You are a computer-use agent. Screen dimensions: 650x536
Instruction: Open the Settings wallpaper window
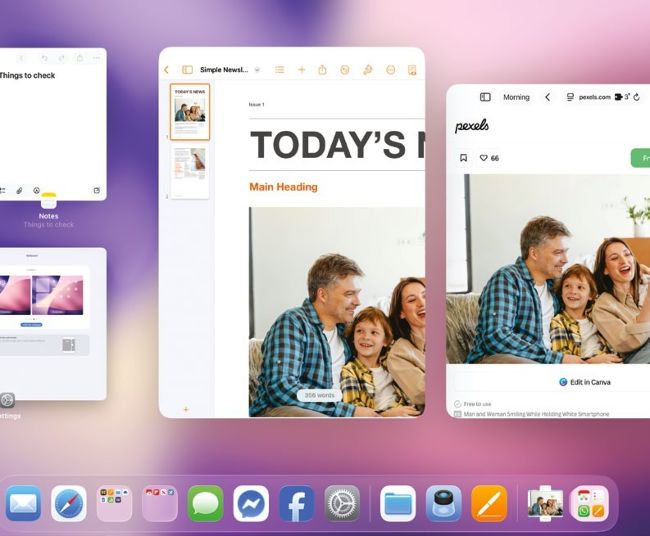point(53,324)
